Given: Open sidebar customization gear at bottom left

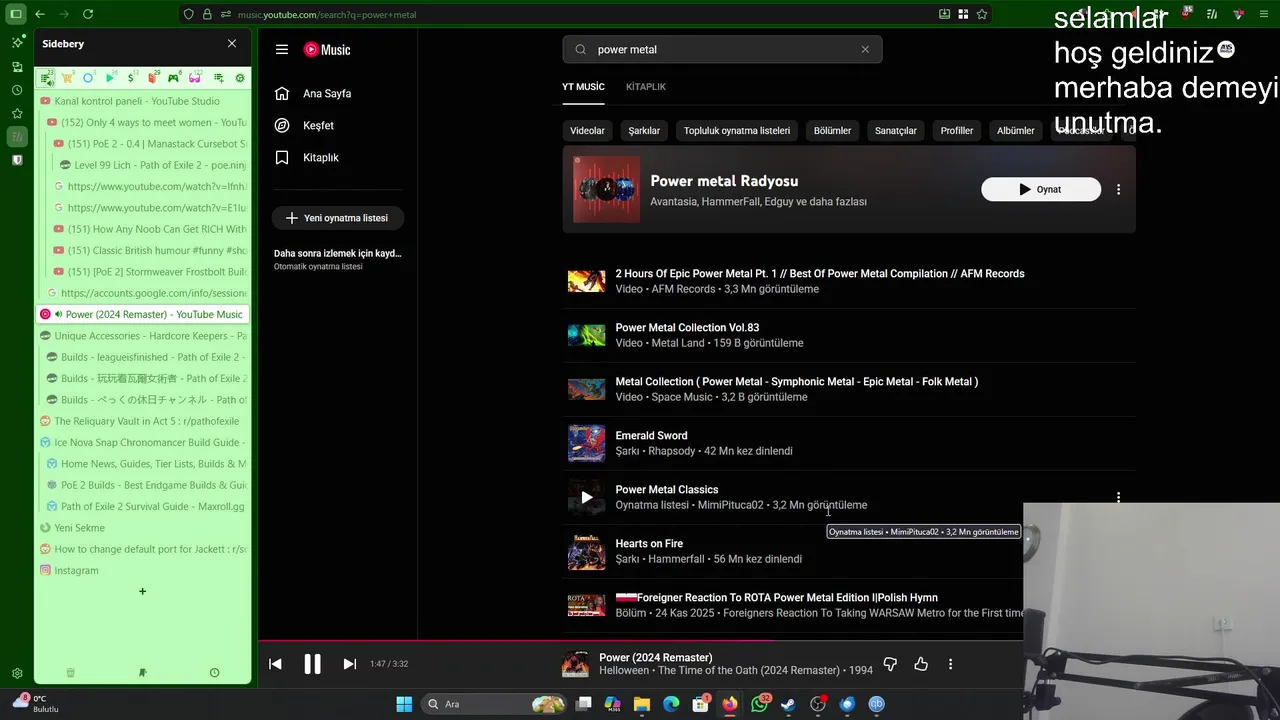Looking at the screenshot, I should pyautogui.click(x=17, y=674).
